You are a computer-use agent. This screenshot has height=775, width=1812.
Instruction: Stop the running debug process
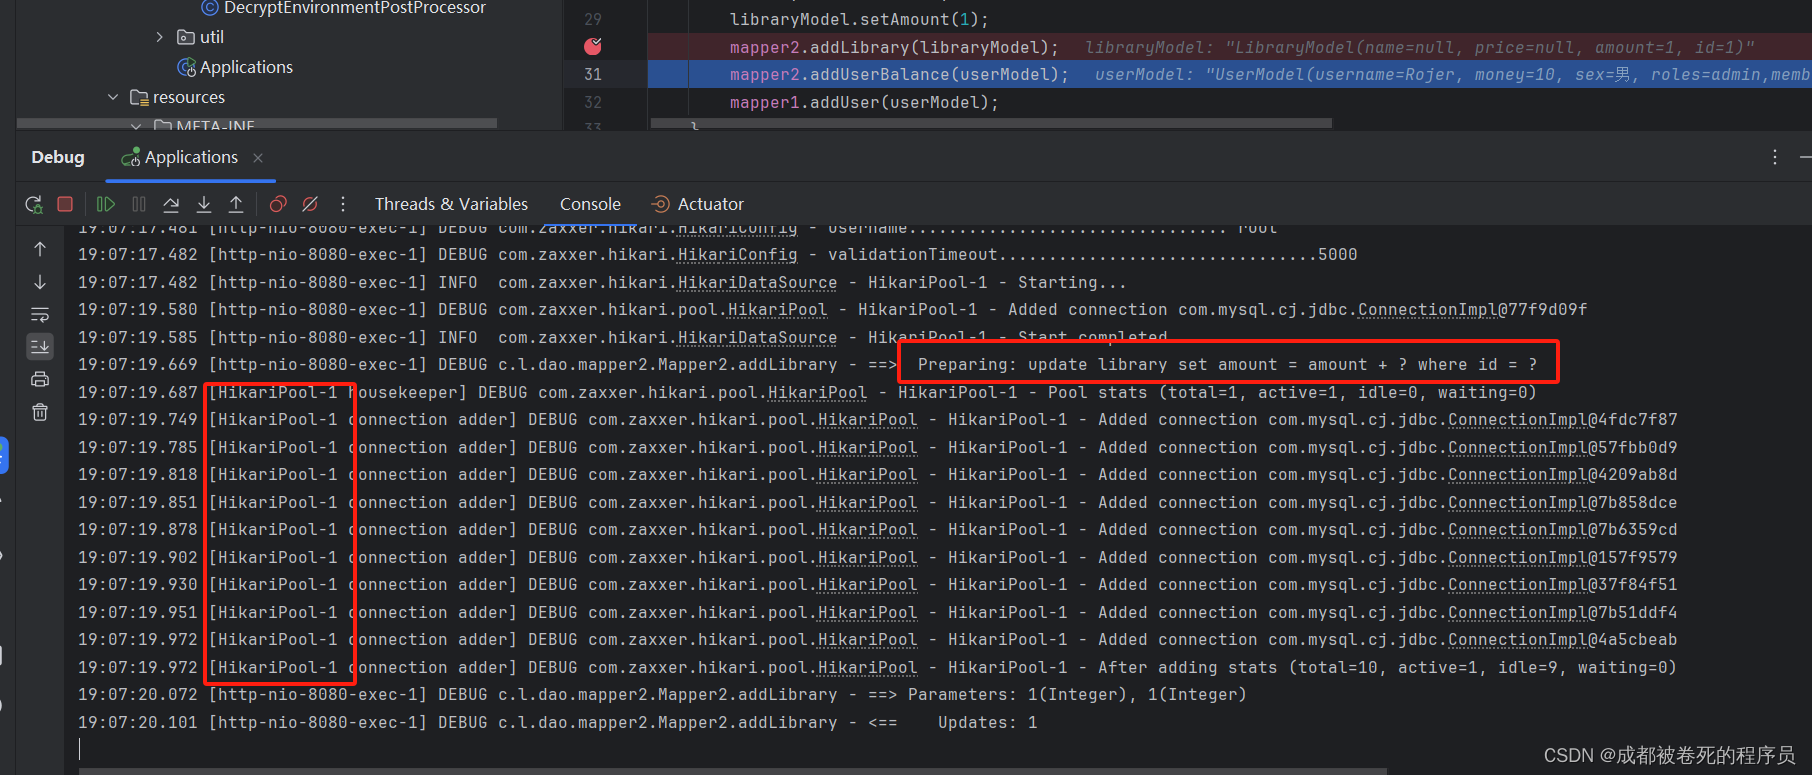coord(65,204)
